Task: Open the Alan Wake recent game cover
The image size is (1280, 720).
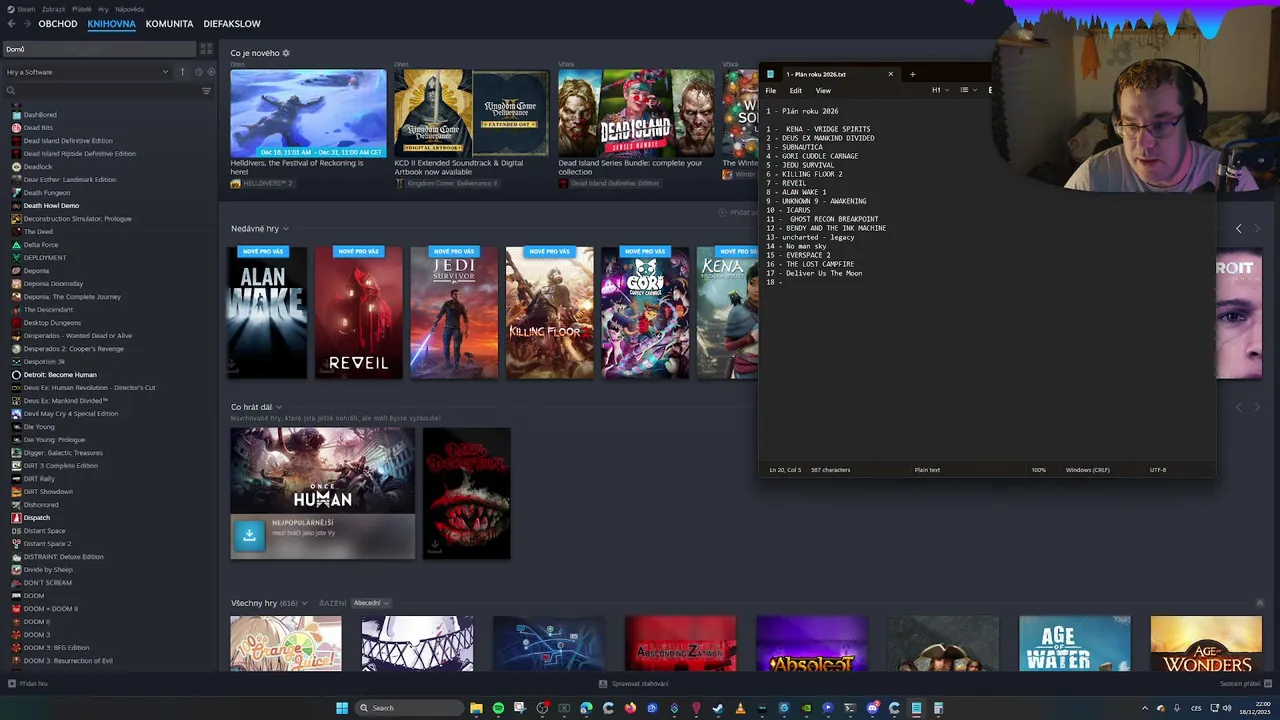Action: [x=267, y=312]
